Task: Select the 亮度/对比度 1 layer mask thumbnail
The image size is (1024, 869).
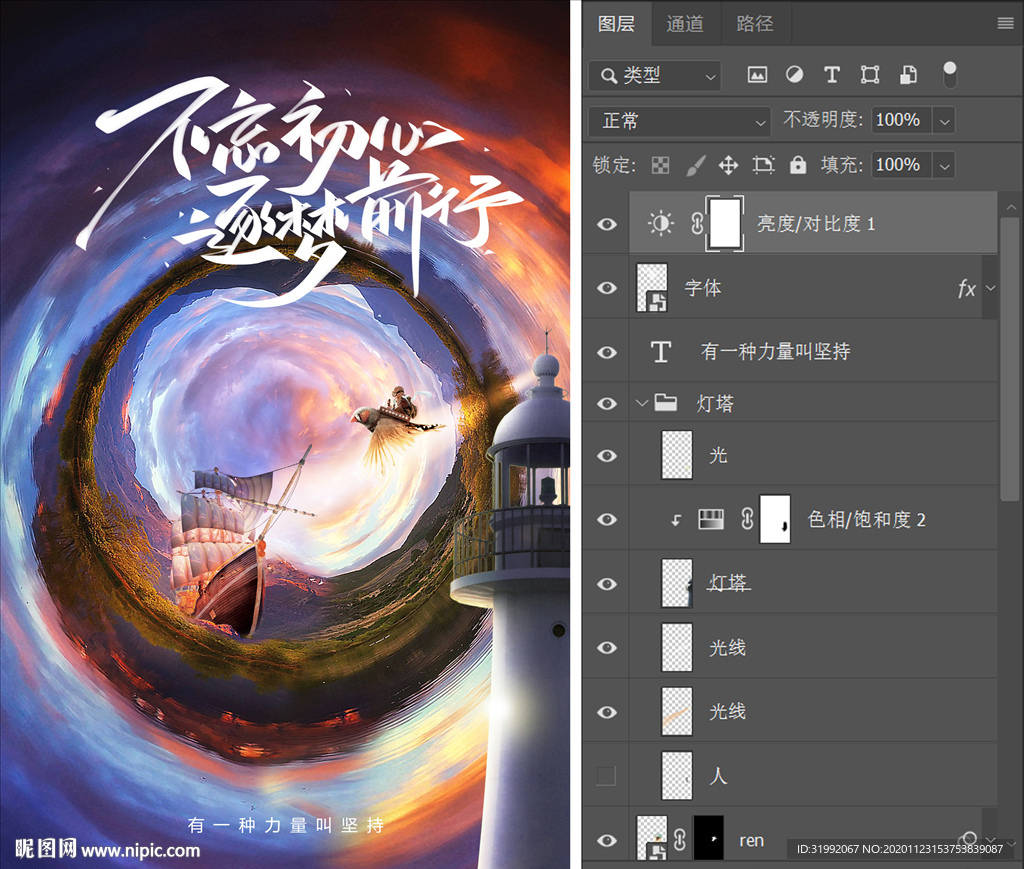Action: coord(724,223)
